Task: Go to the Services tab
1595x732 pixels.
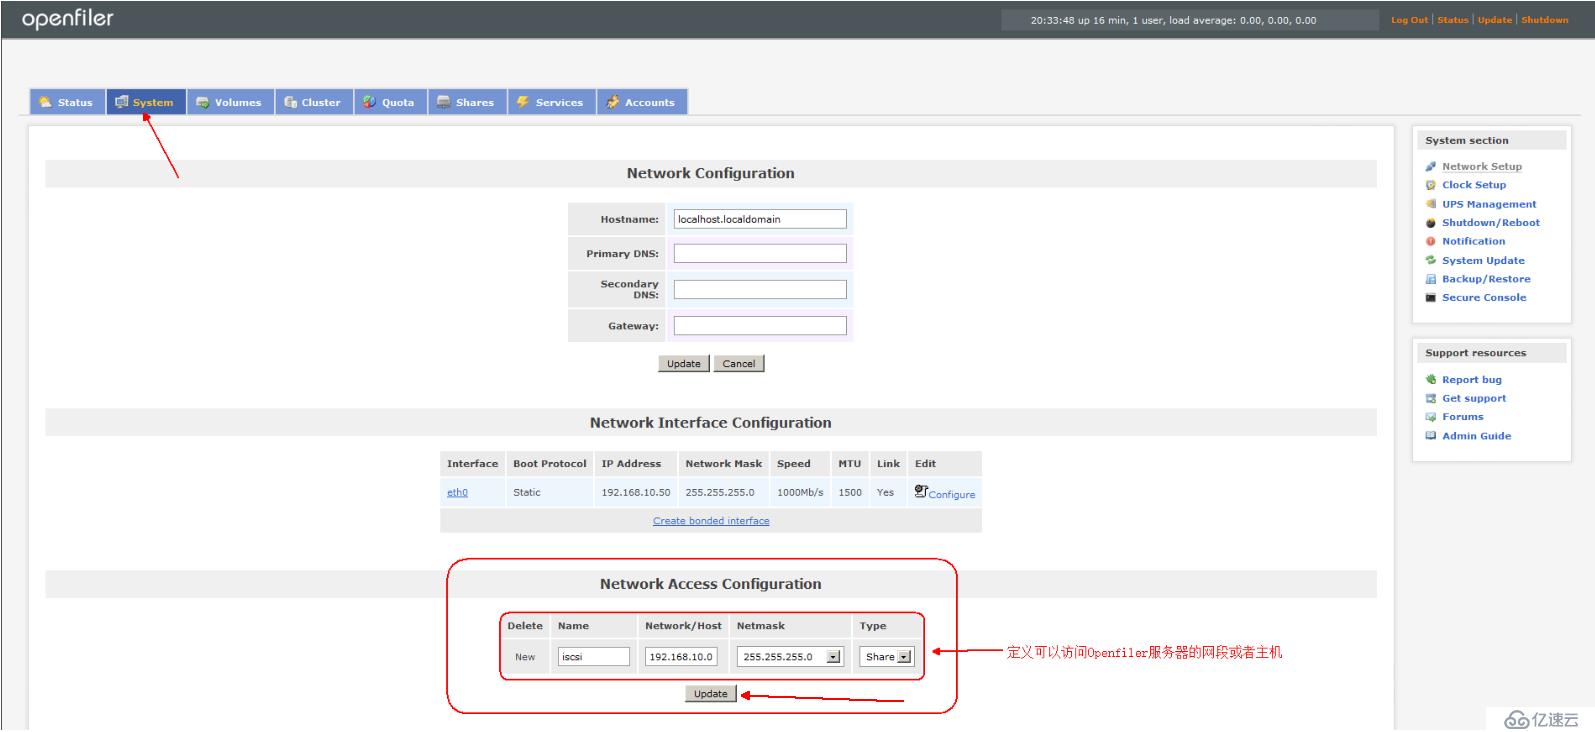Action: [551, 102]
